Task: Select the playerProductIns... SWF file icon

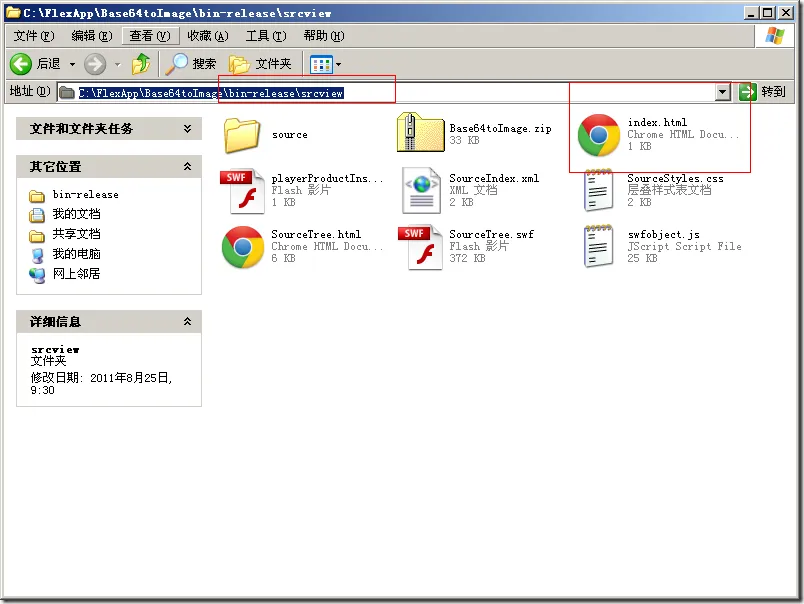Action: (243, 191)
